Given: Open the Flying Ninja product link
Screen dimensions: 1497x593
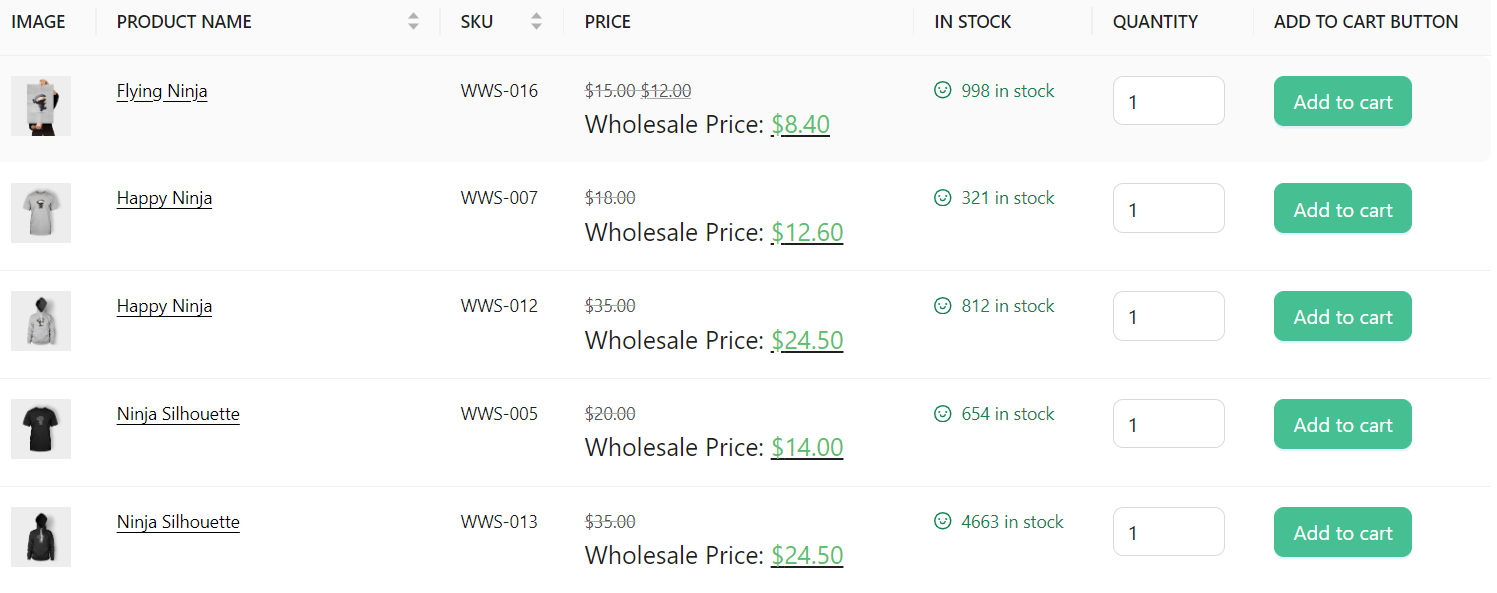Looking at the screenshot, I should point(161,91).
